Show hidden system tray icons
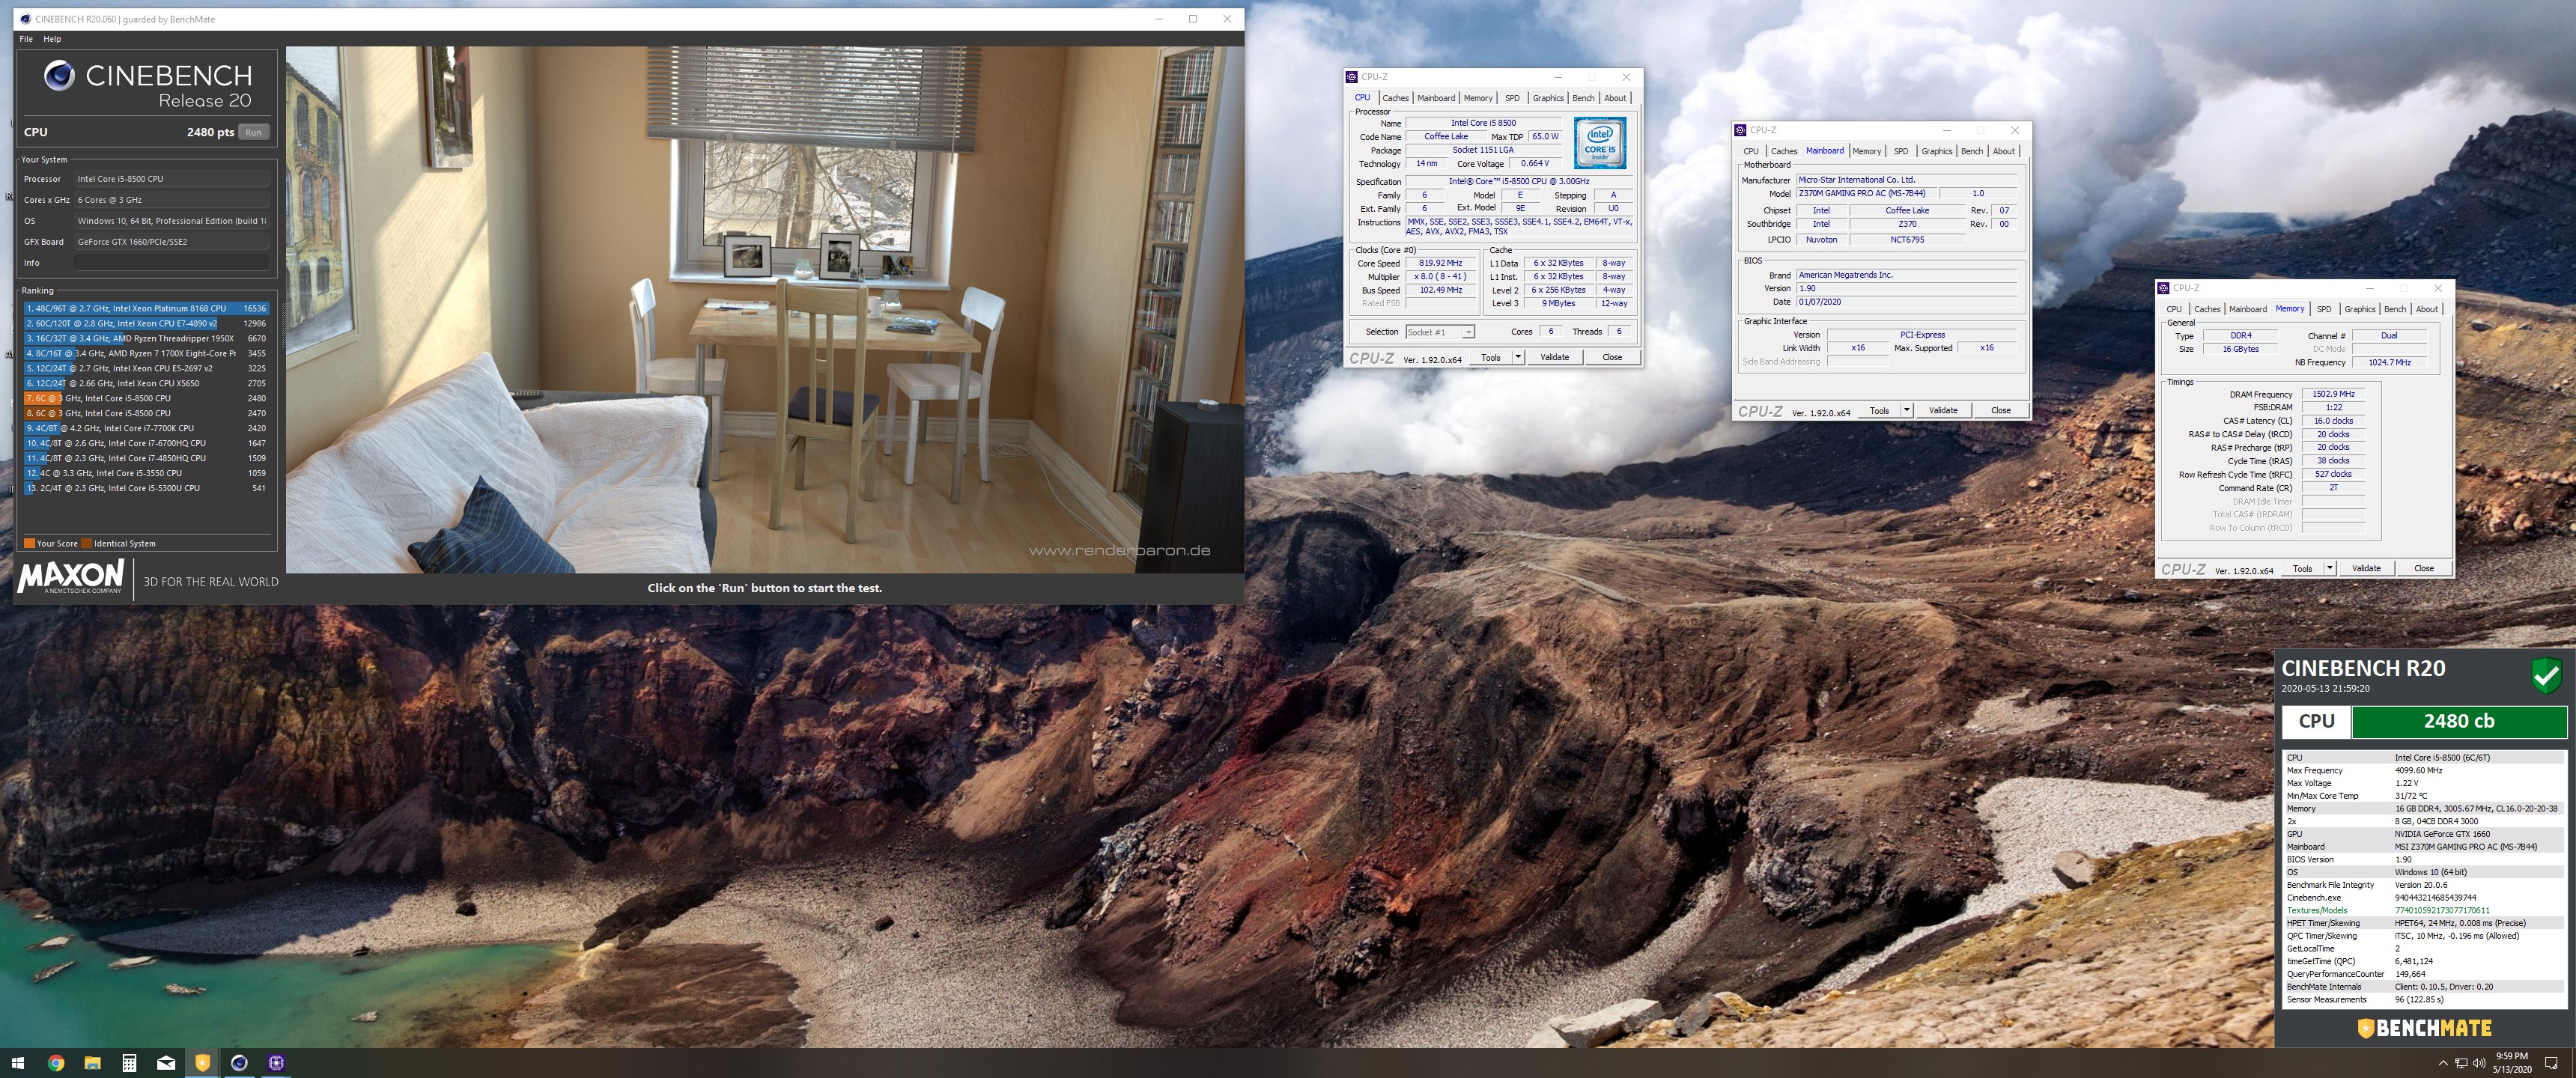 click(2443, 1063)
